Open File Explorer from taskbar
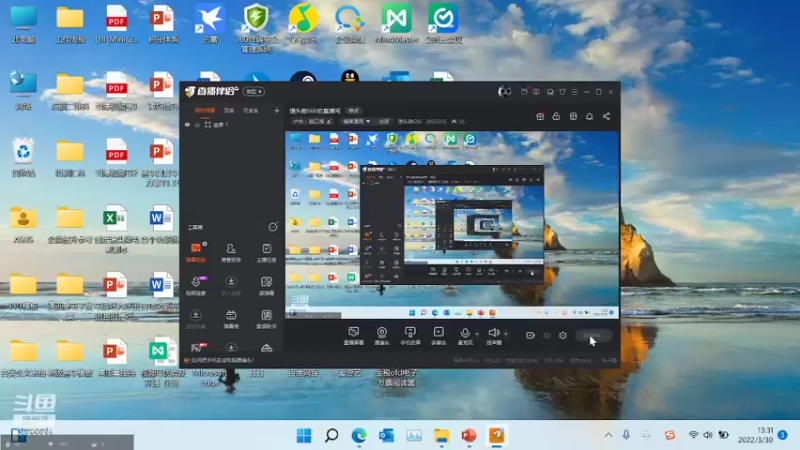 (x=442, y=435)
